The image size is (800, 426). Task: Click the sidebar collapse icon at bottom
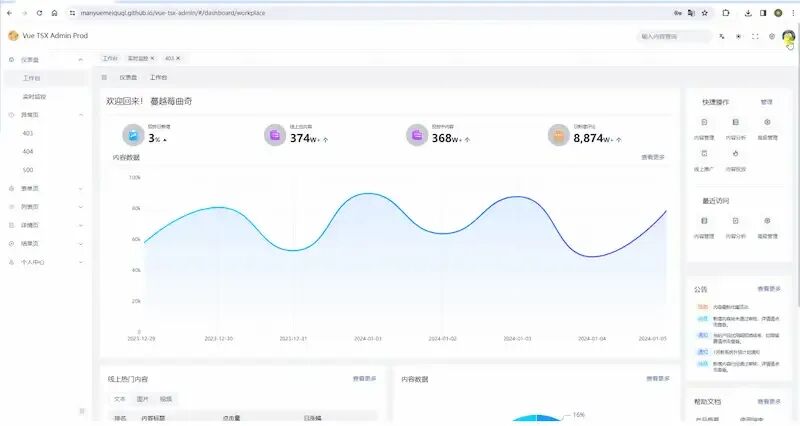82,411
